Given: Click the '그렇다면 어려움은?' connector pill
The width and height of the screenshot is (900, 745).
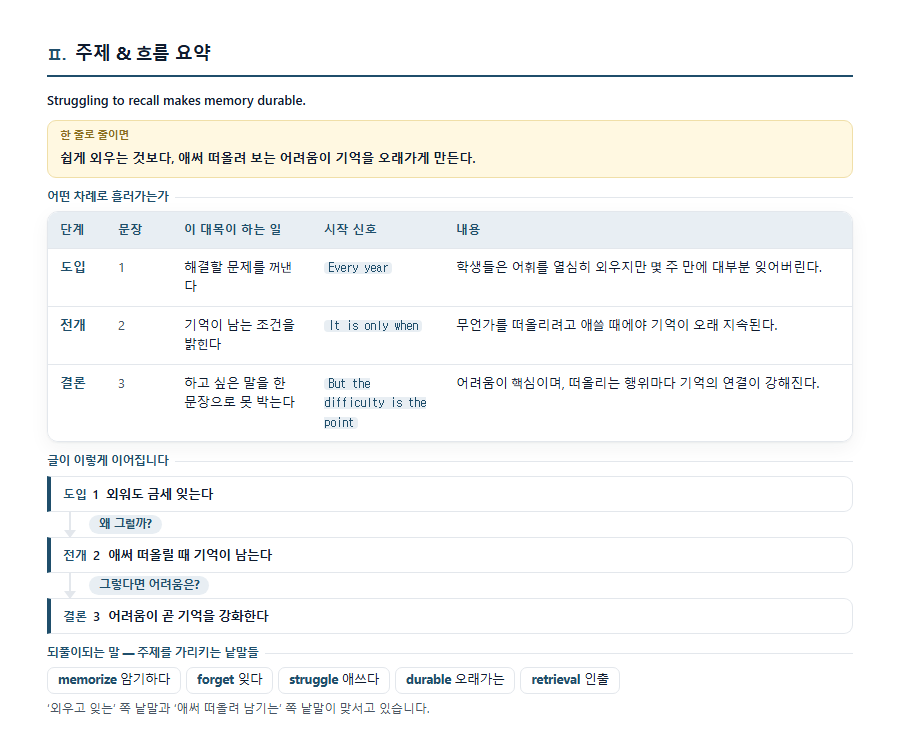Looking at the screenshot, I should tap(149, 584).
